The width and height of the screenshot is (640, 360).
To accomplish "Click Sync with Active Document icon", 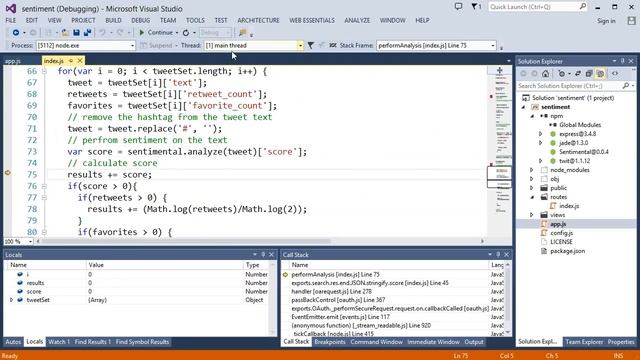I will (578, 74).
